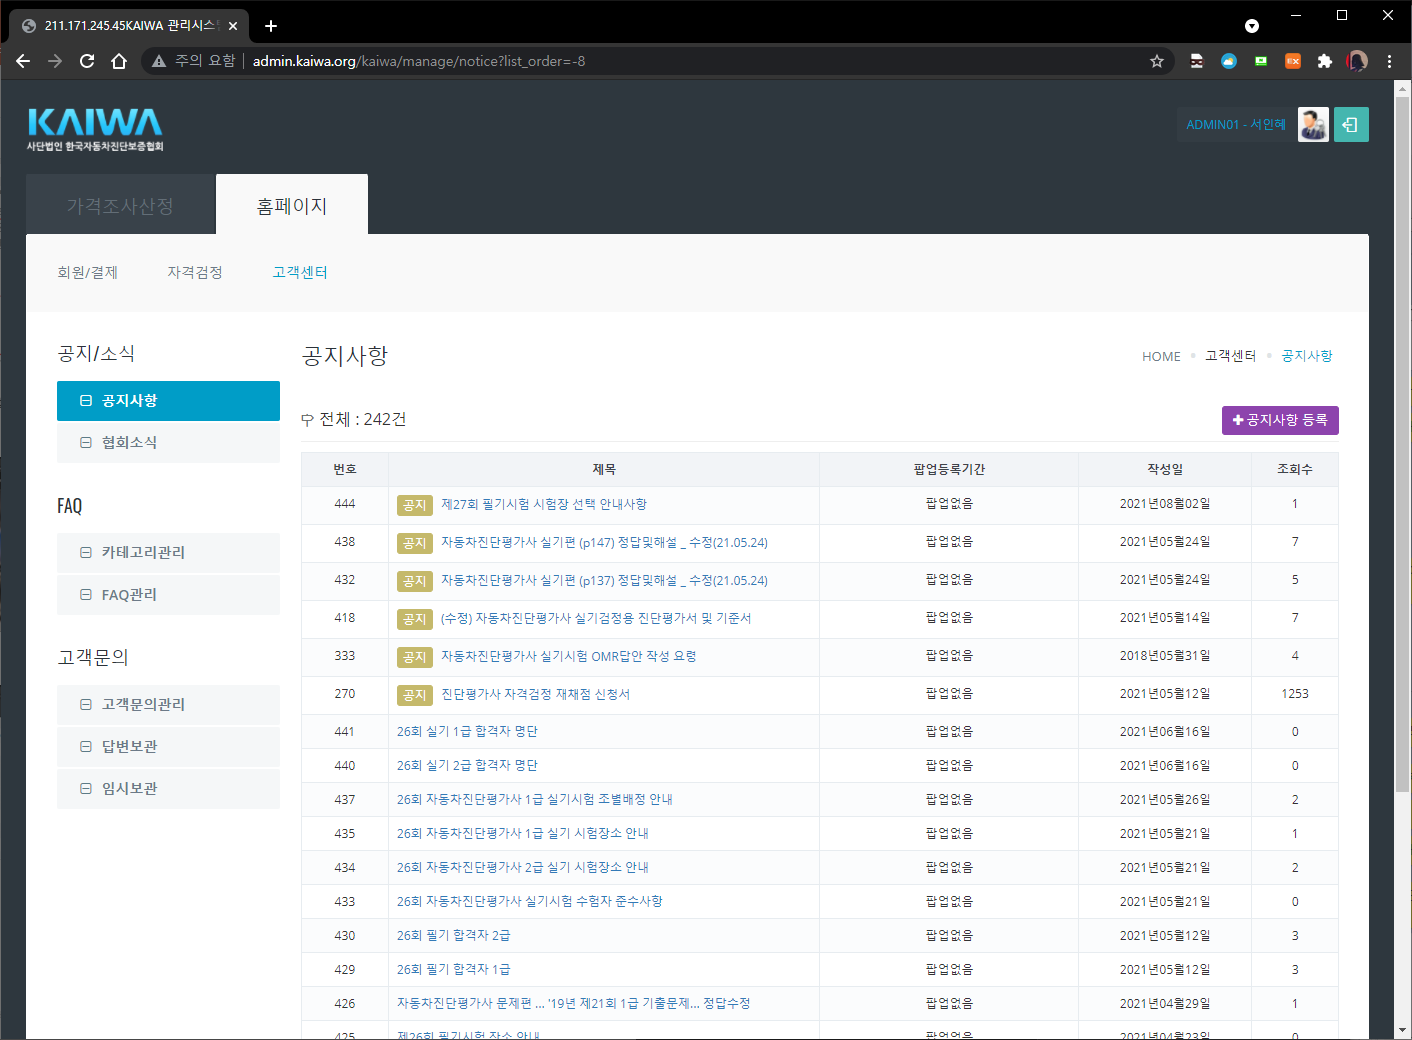Open 협회소식 in sidebar
The width and height of the screenshot is (1412, 1040).
[x=168, y=443]
